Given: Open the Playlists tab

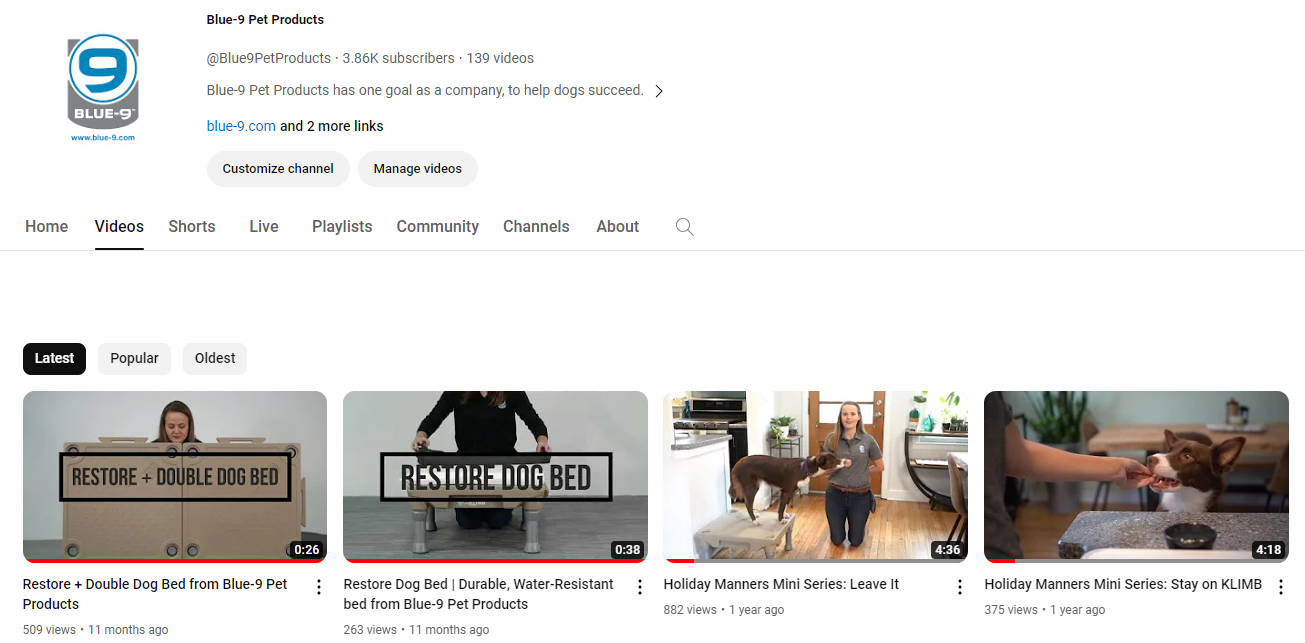Looking at the screenshot, I should (x=342, y=226).
